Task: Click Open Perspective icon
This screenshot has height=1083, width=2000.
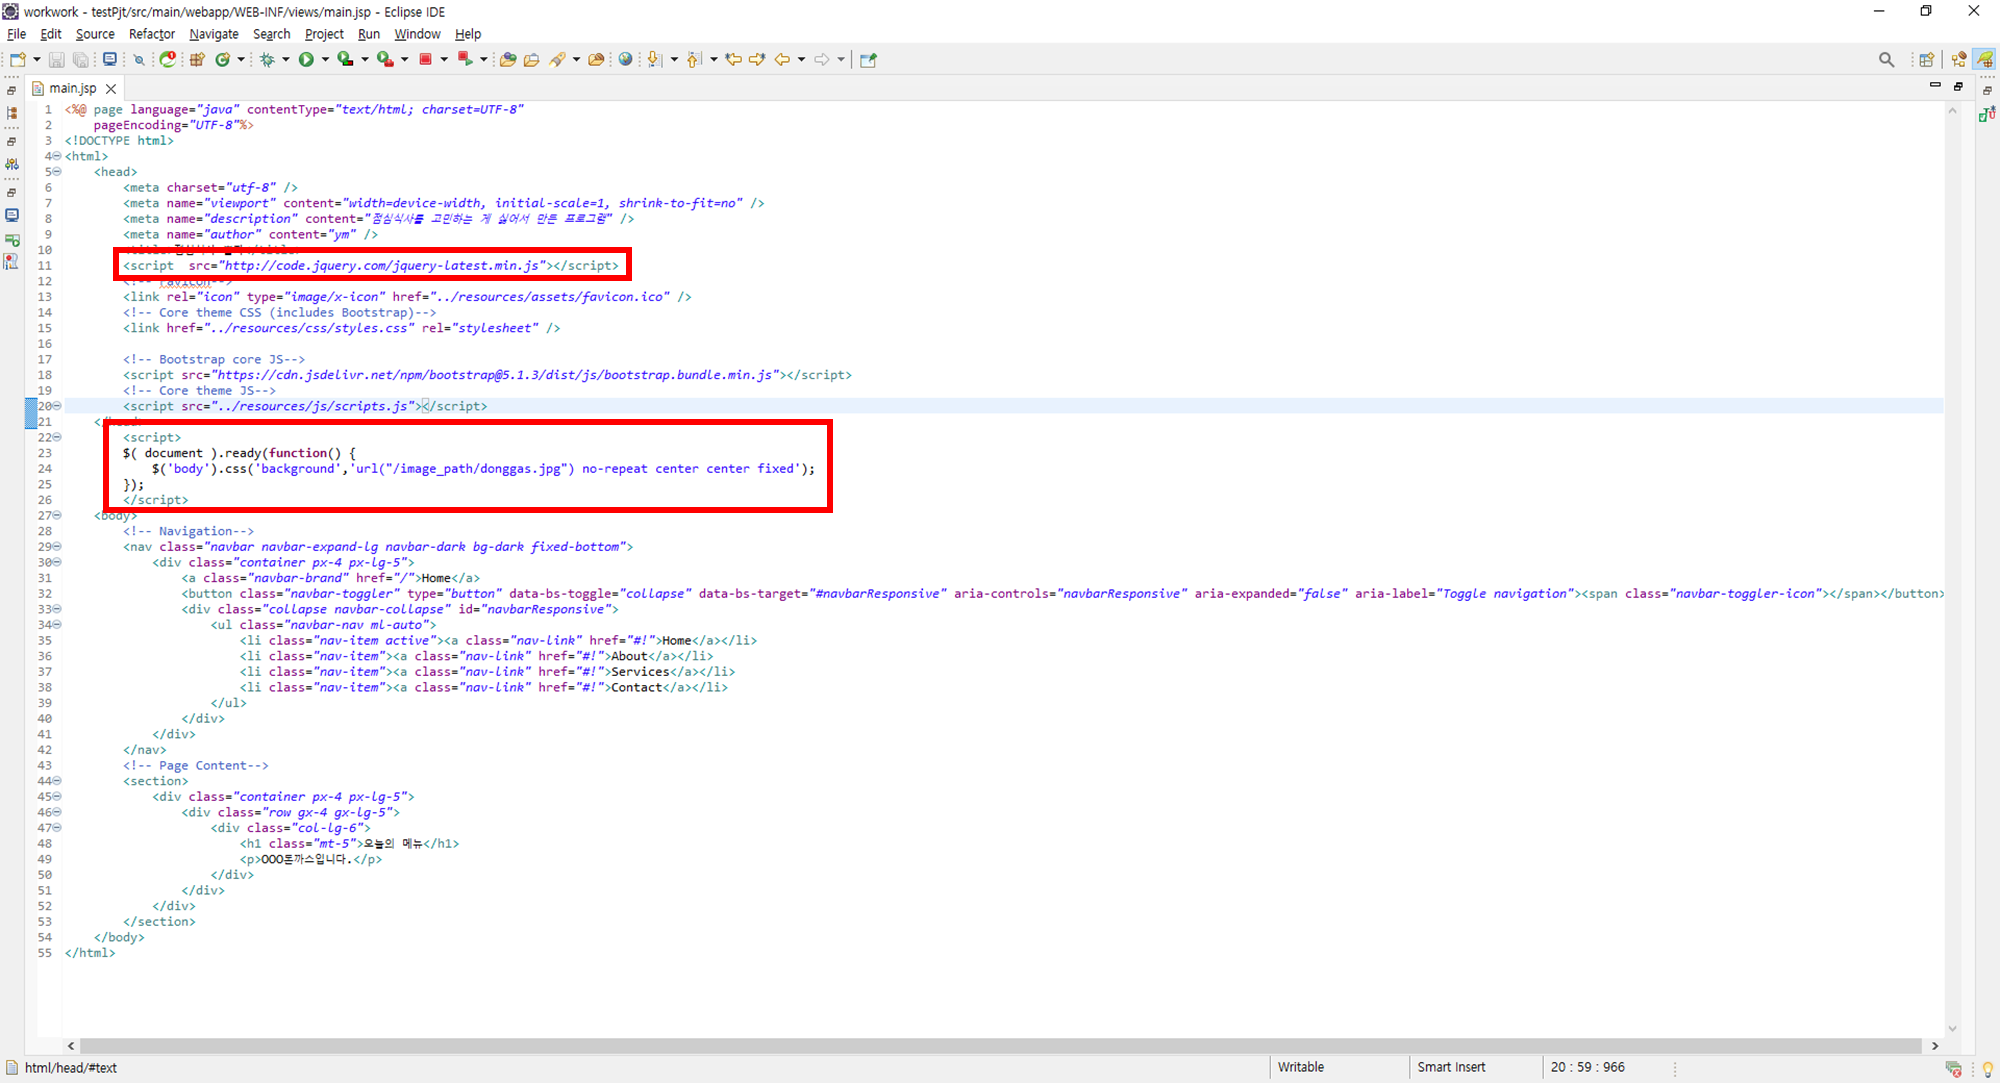Action: pyautogui.click(x=1926, y=60)
